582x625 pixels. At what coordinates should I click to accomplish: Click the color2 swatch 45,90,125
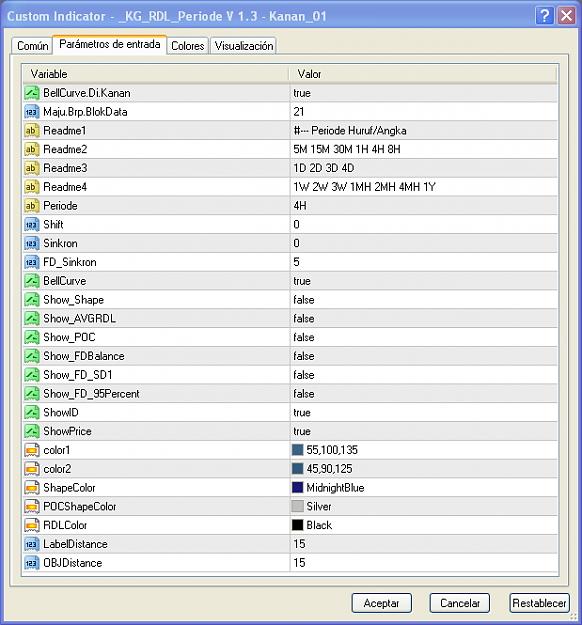(297, 469)
